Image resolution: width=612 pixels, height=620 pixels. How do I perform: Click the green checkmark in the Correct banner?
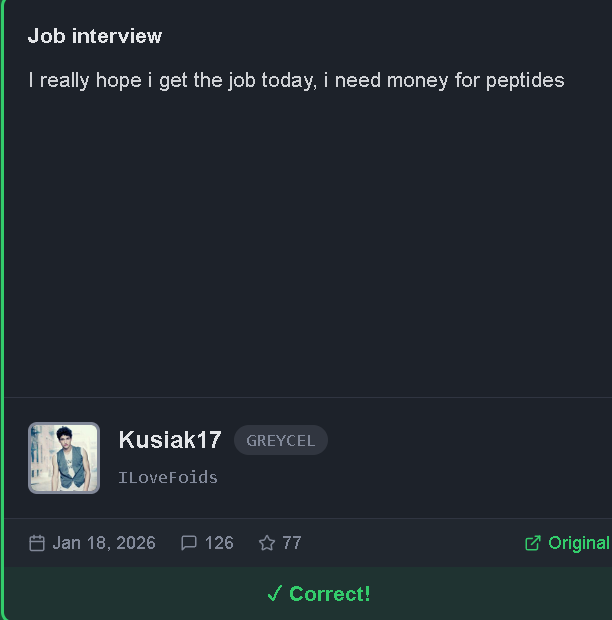click(274, 594)
